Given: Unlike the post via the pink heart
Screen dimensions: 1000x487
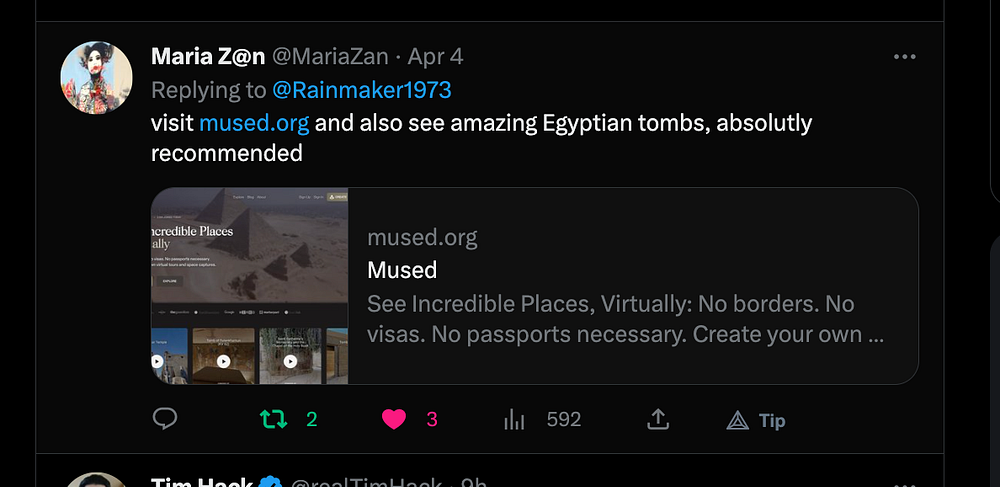Looking at the screenshot, I should [x=394, y=420].
